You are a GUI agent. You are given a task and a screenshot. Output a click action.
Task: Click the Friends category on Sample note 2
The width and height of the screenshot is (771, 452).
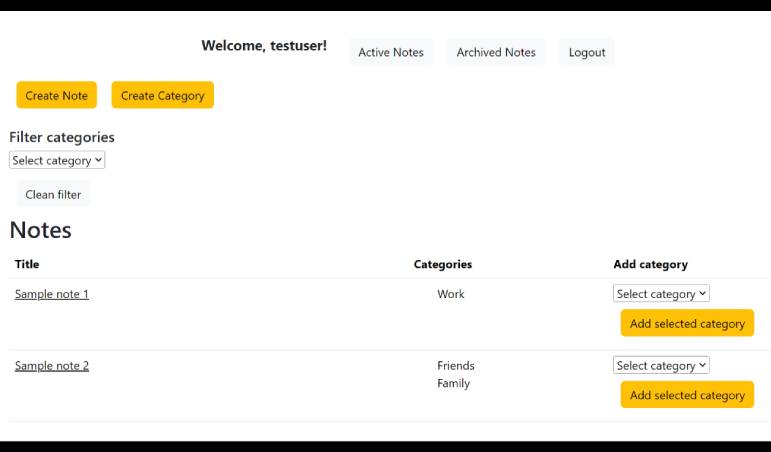click(x=456, y=365)
